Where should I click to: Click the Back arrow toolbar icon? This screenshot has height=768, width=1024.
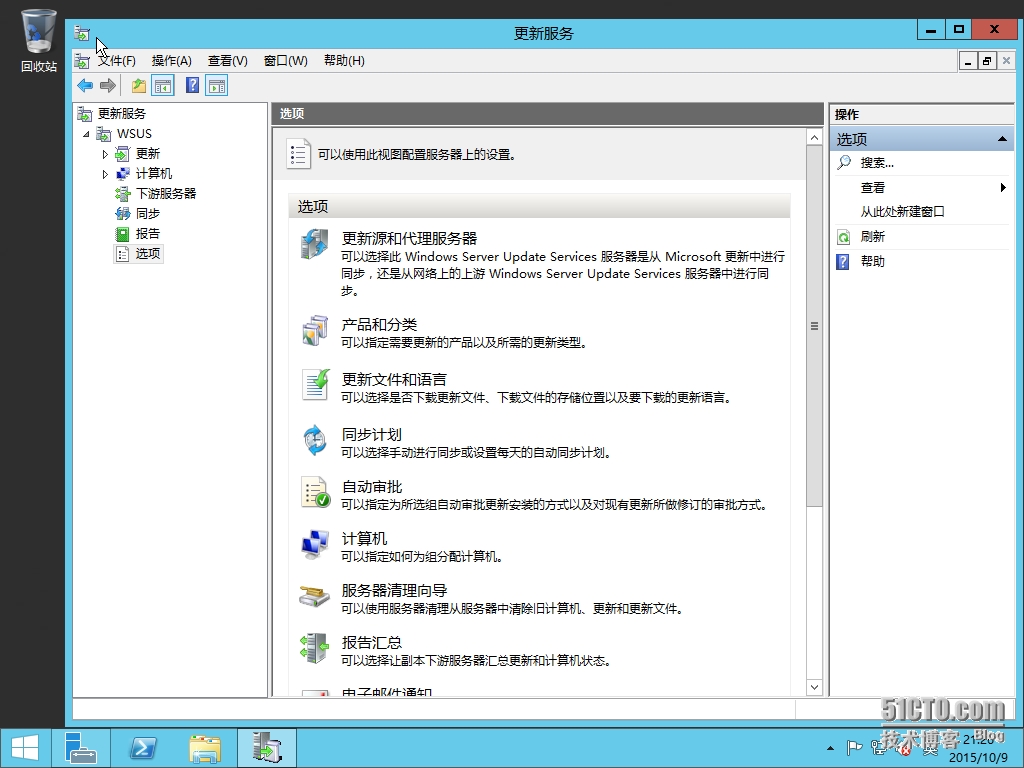pos(85,86)
